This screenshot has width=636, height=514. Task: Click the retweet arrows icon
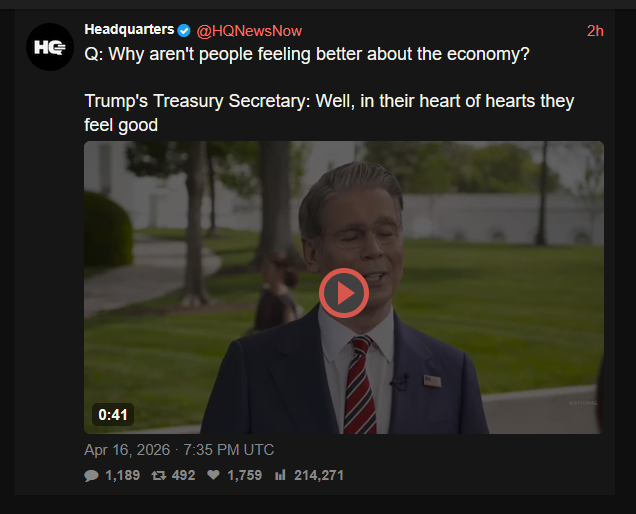click(x=159, y=475)
